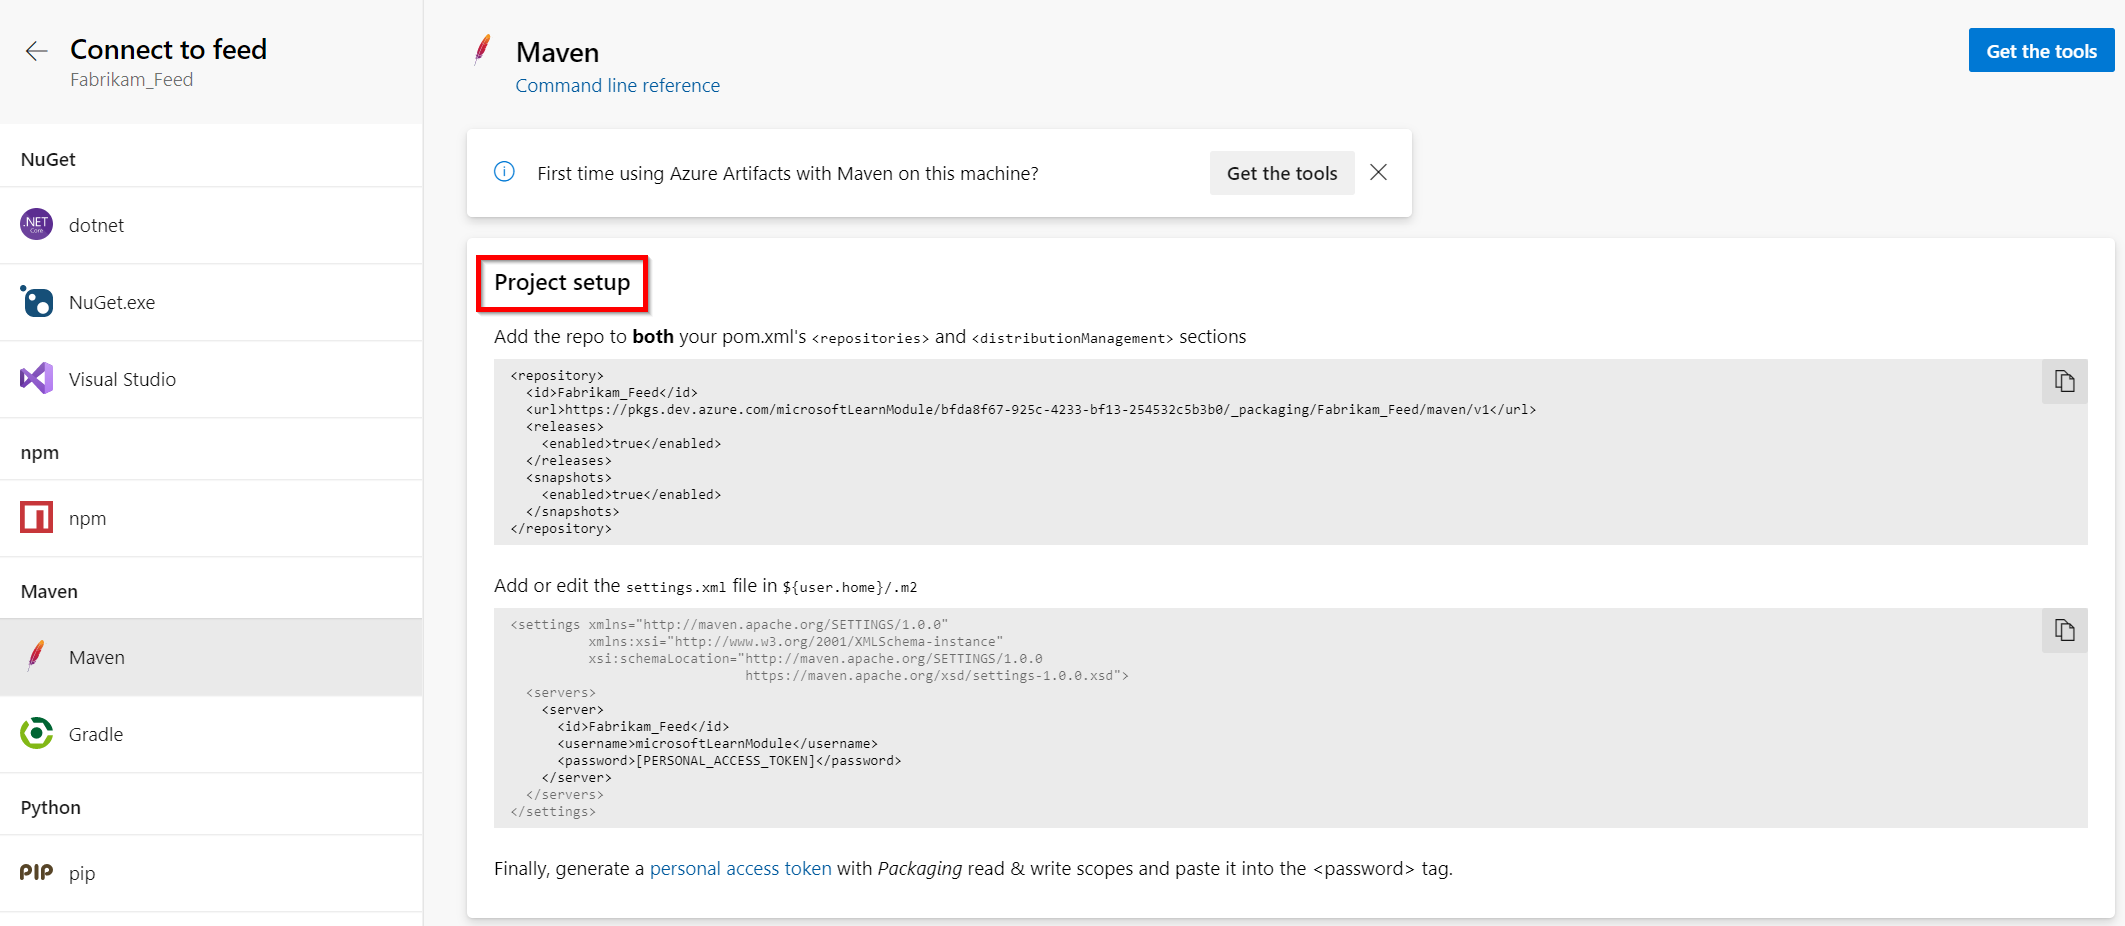Click the First time using Azure Artifacts text
Screen dimensions: 2125x926
pyautogui.click(x=787, y=173)
